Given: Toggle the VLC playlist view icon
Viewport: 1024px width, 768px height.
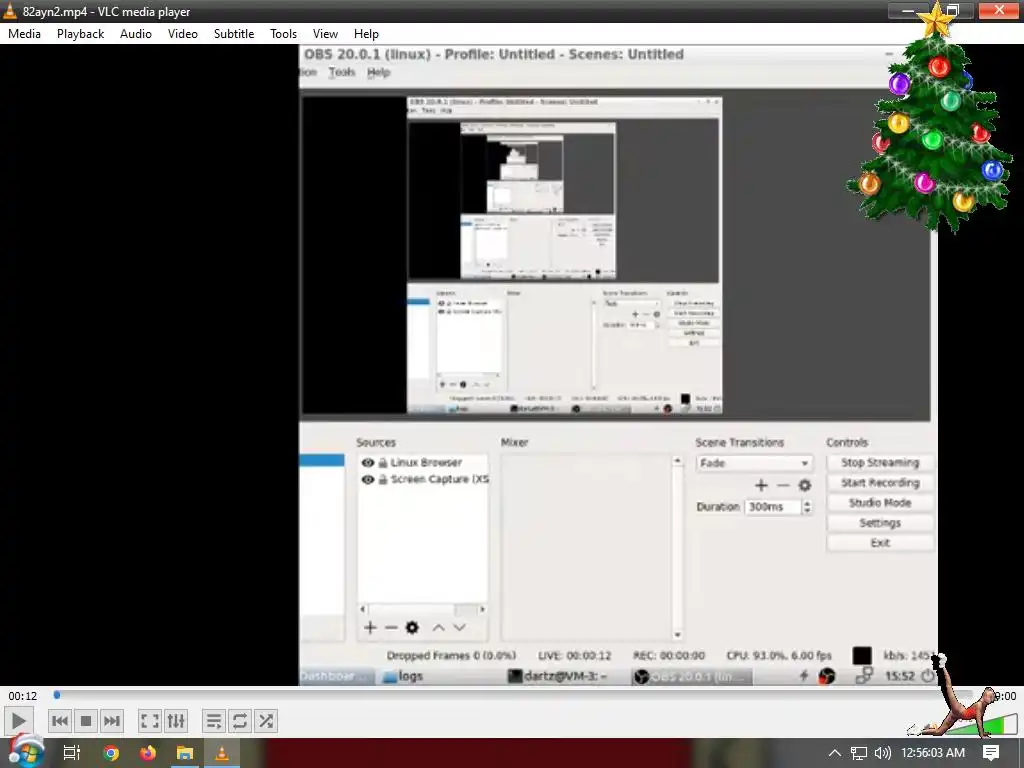Looking at the screenshot, I should coord(214,721).
